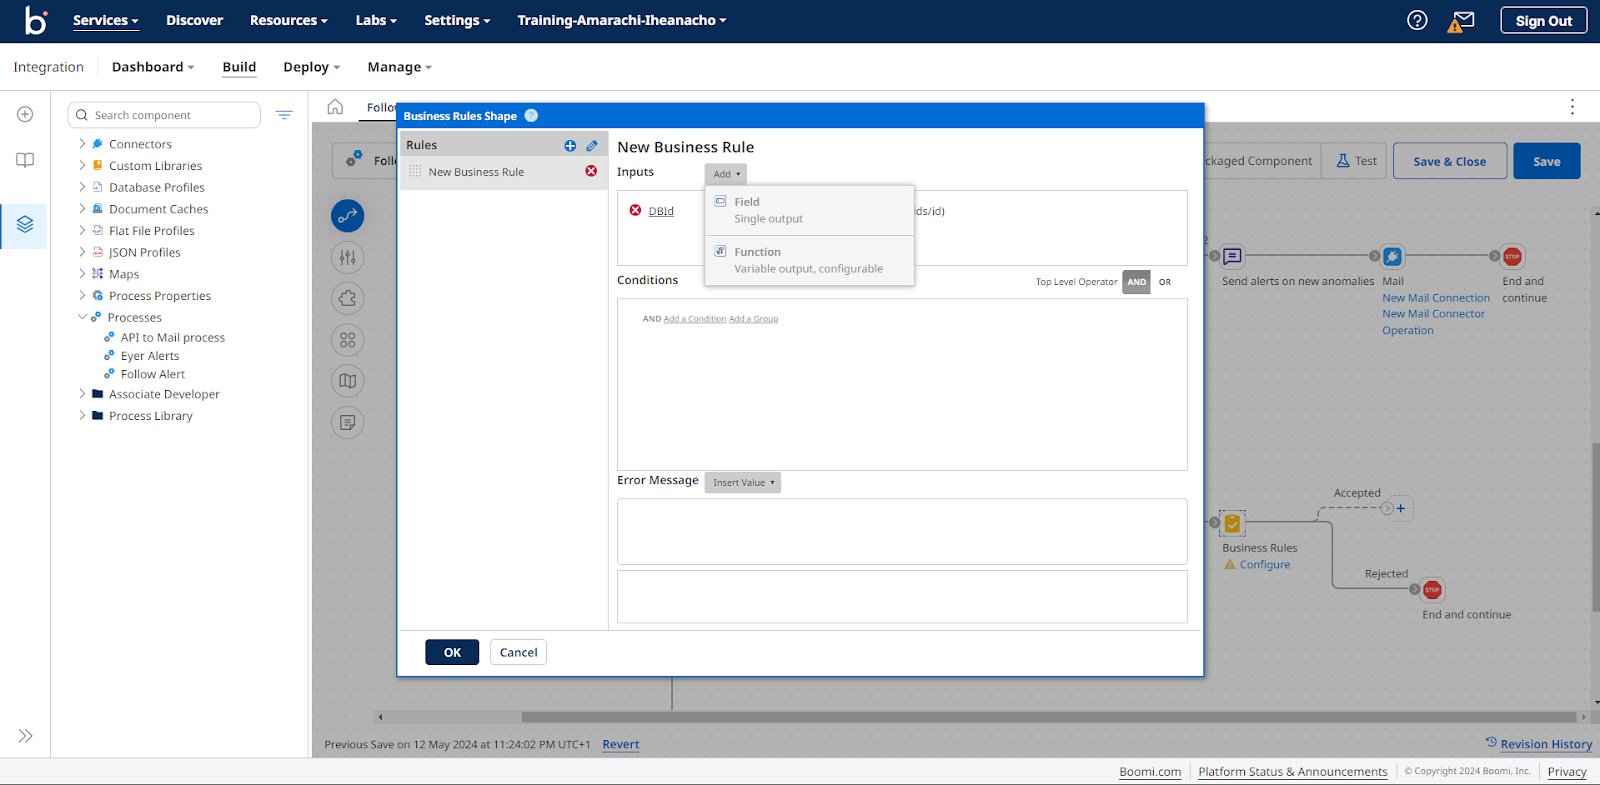This screenshot has height=785, width=1600.
Task: Expand the Database Profiles folder
Action: pyautogui.click(x=82, y=187)
